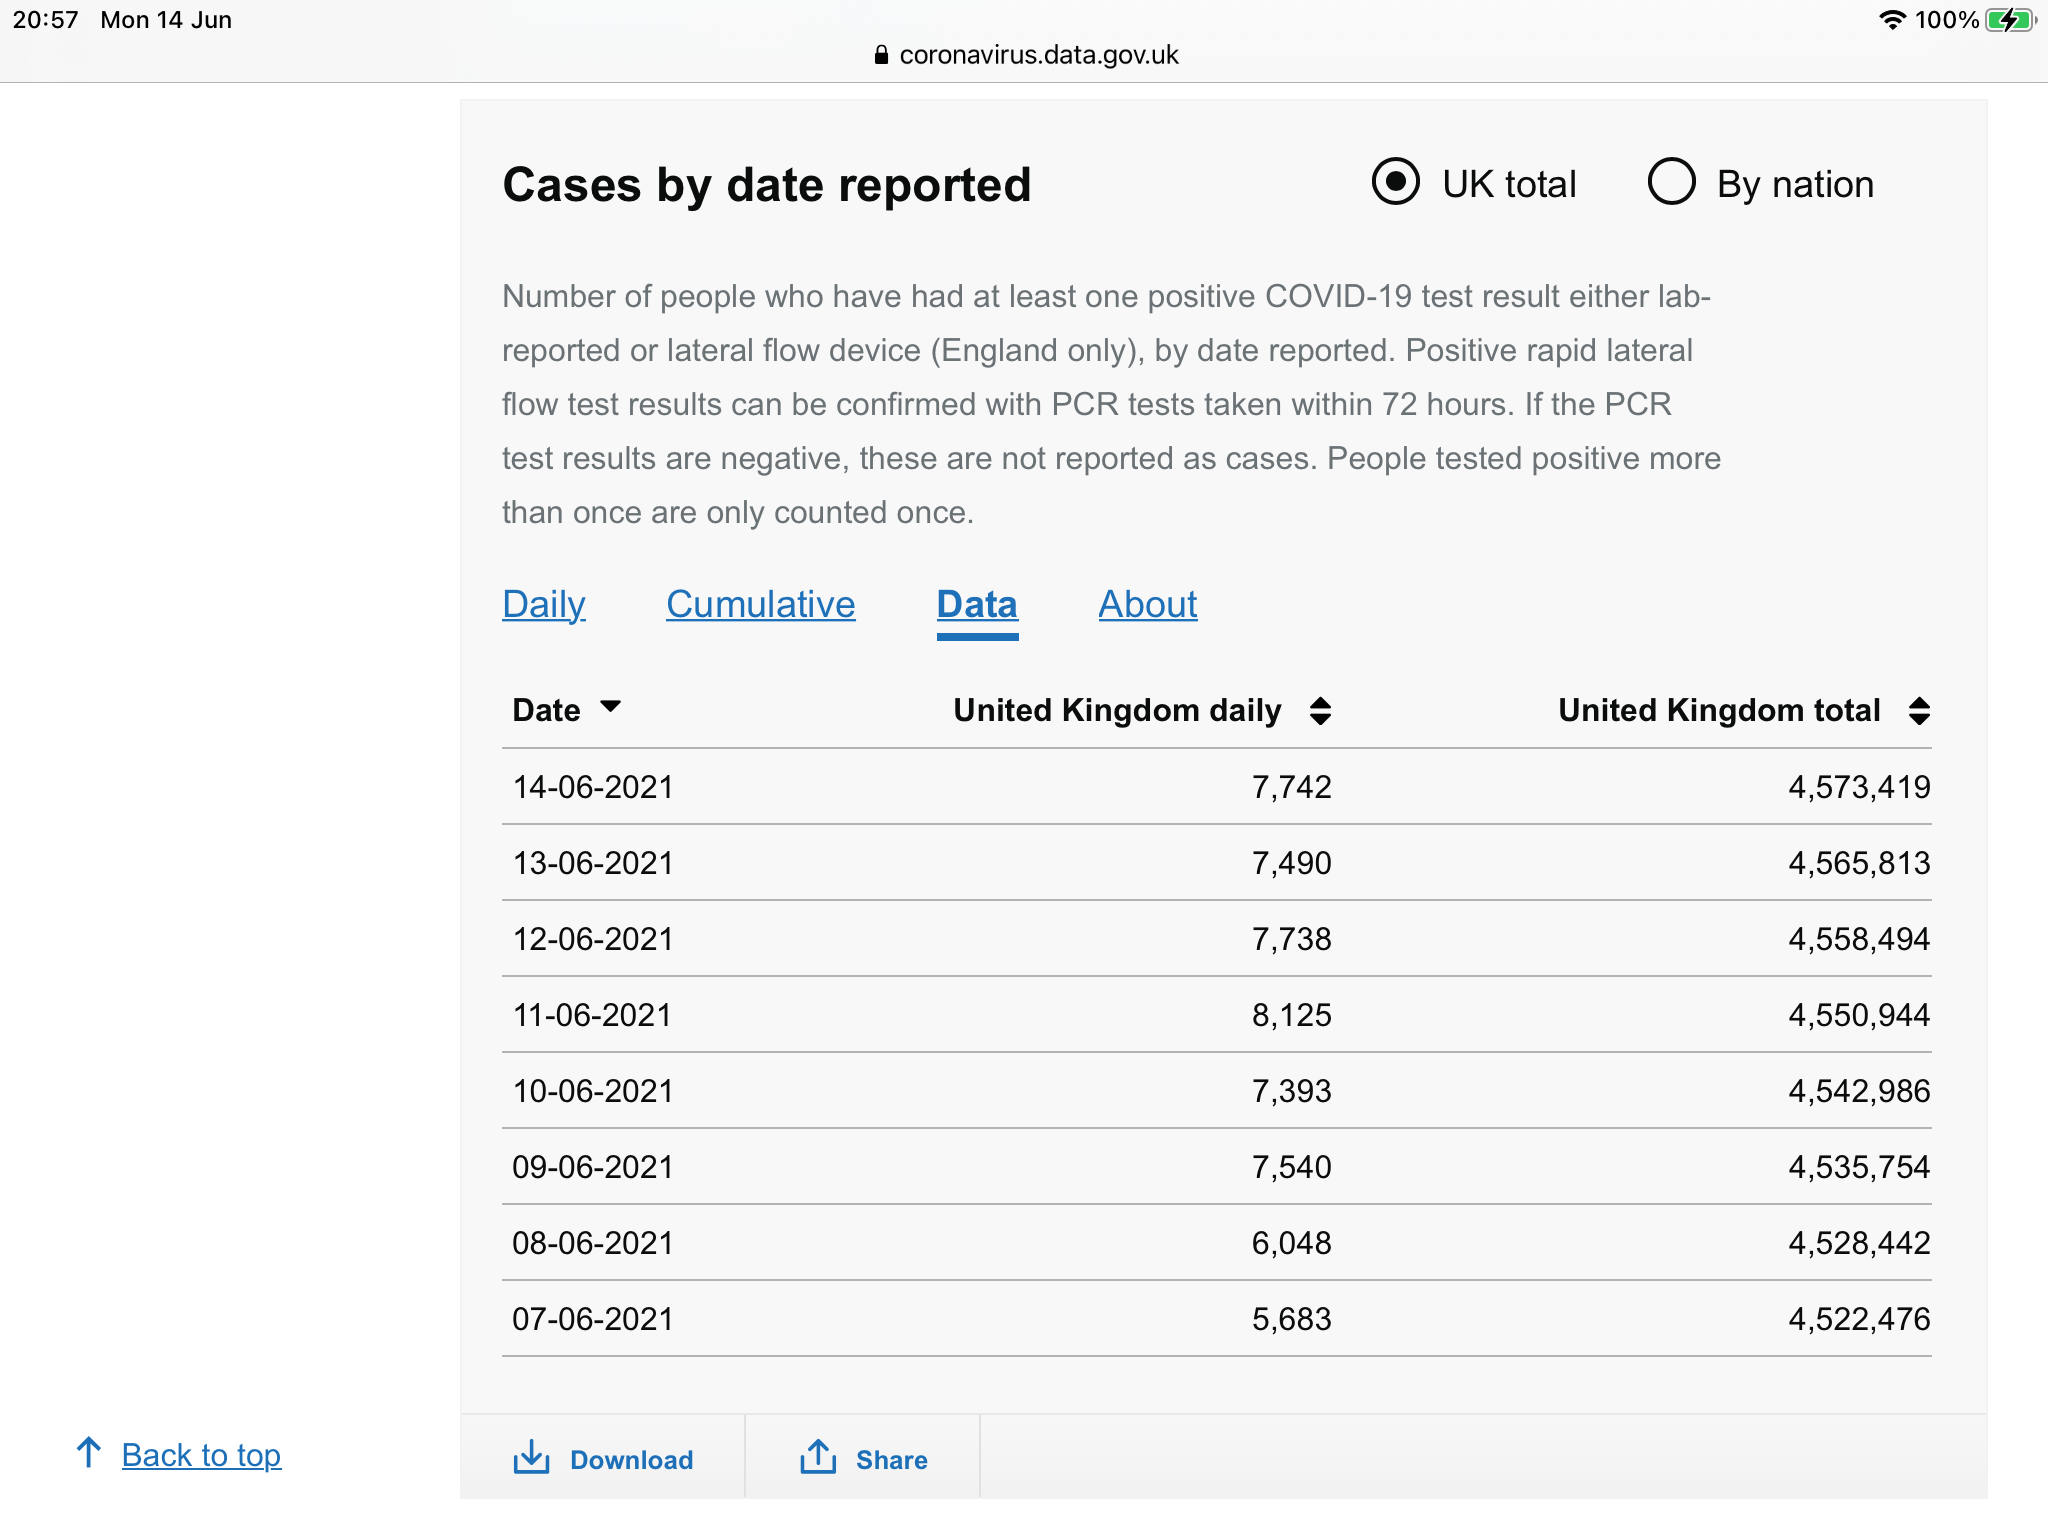Select the UK total radio button
The height and width of the screenshot is (1536, 2048).
pyautogui.click(x=1395, y=182)
